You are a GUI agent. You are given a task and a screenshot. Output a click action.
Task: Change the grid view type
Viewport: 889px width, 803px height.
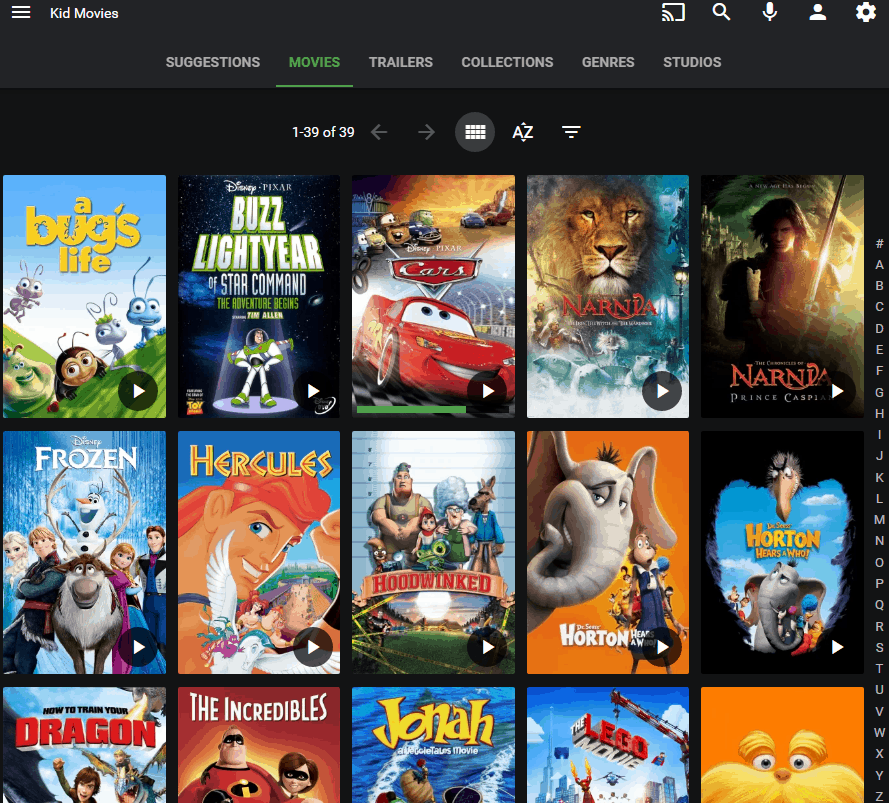[475, 132]
